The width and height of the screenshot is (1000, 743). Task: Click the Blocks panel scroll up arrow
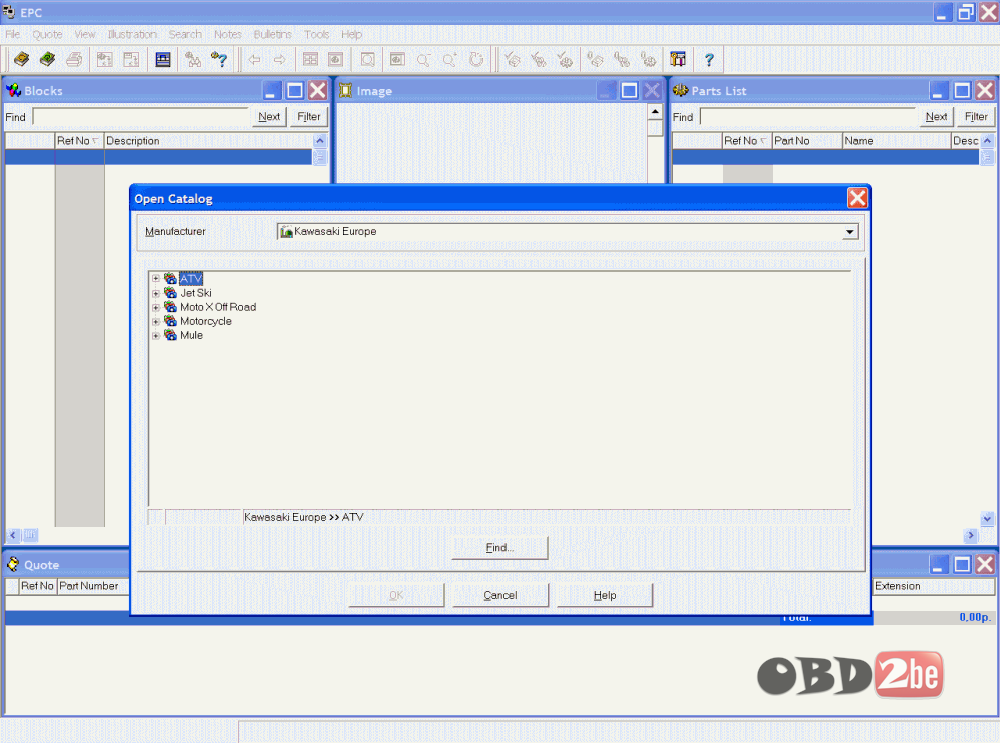tap(320, 141)
